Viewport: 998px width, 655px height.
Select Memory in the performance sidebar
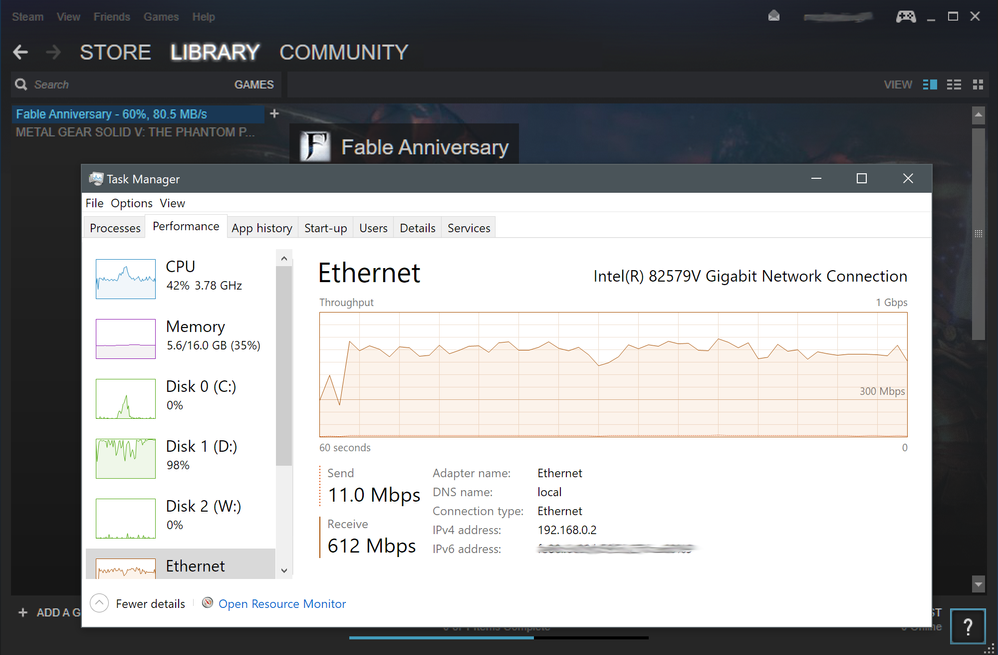pyautogui.click(x=195, y=336)
